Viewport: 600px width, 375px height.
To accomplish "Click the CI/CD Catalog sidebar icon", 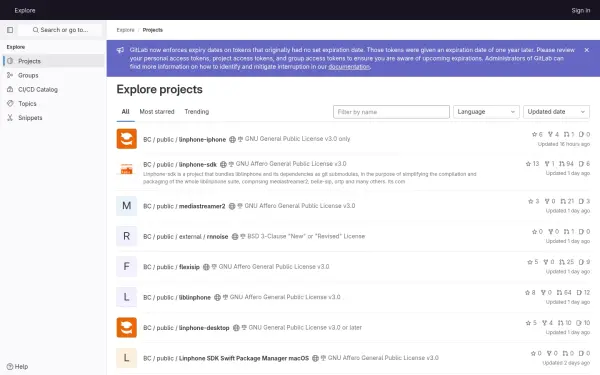I will [x=10, y=89].
